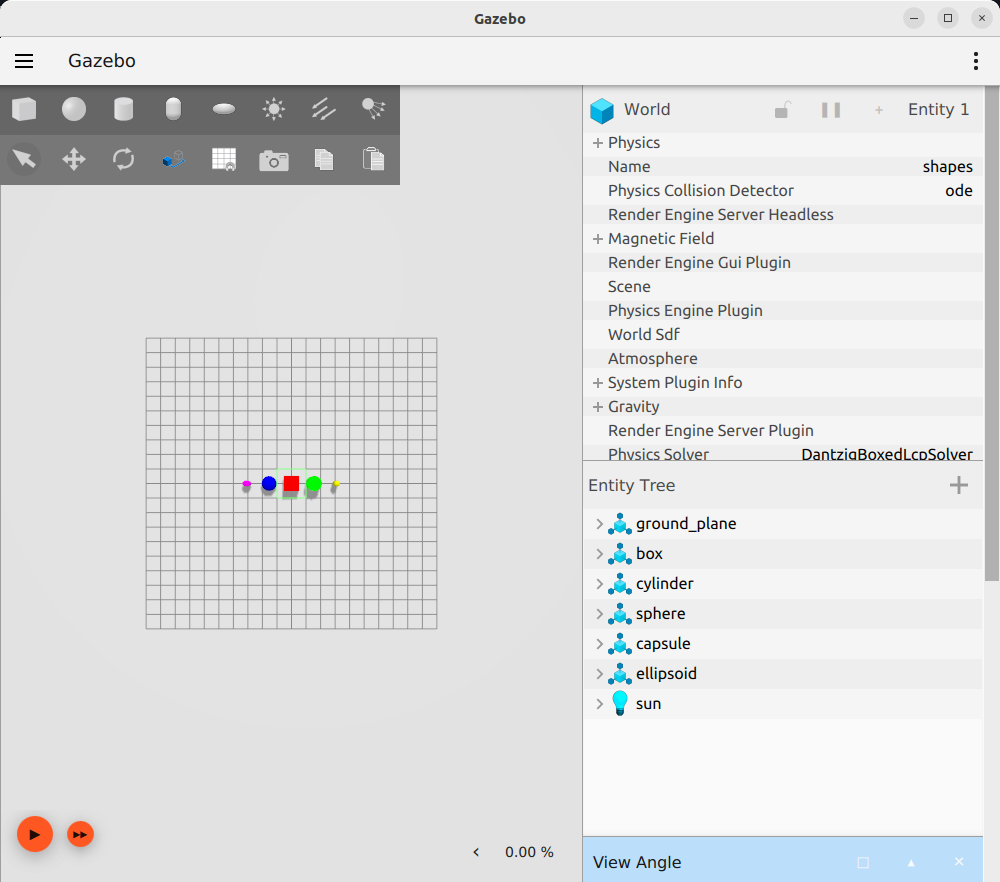The height and width of the screenshot is (882, 1000).
Task: Insert a box shape from the toolbar
Action: tap(24, 109)
